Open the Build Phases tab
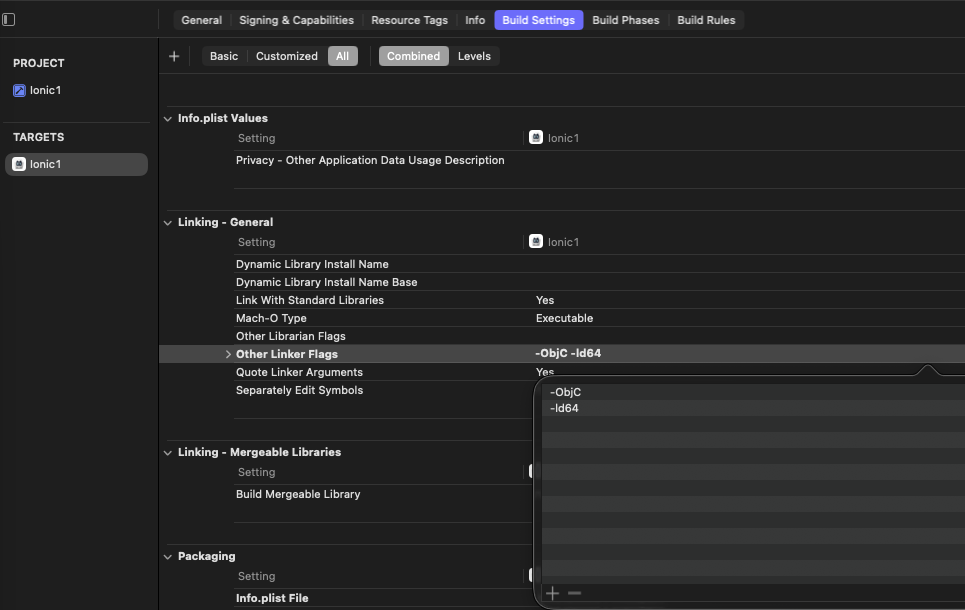This screenshot has height=610, width=965. click(x=625, y=20)
